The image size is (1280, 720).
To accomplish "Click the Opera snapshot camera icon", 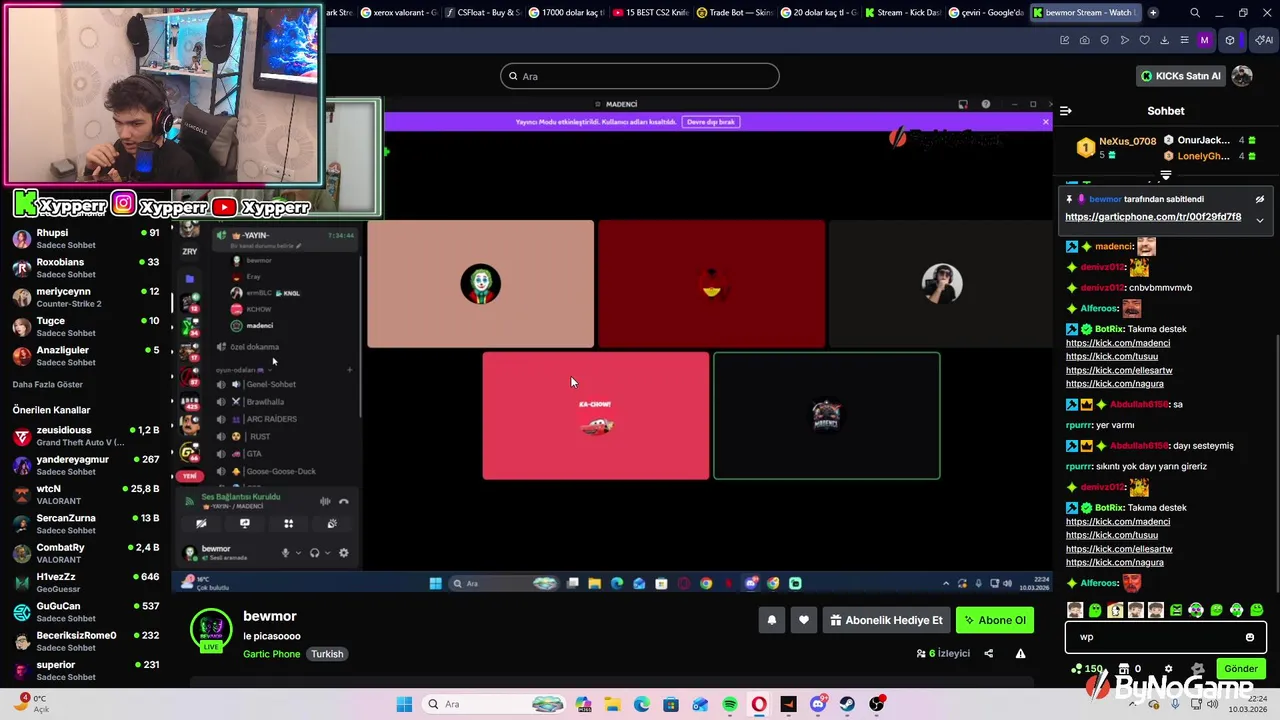I will 1085,40.
